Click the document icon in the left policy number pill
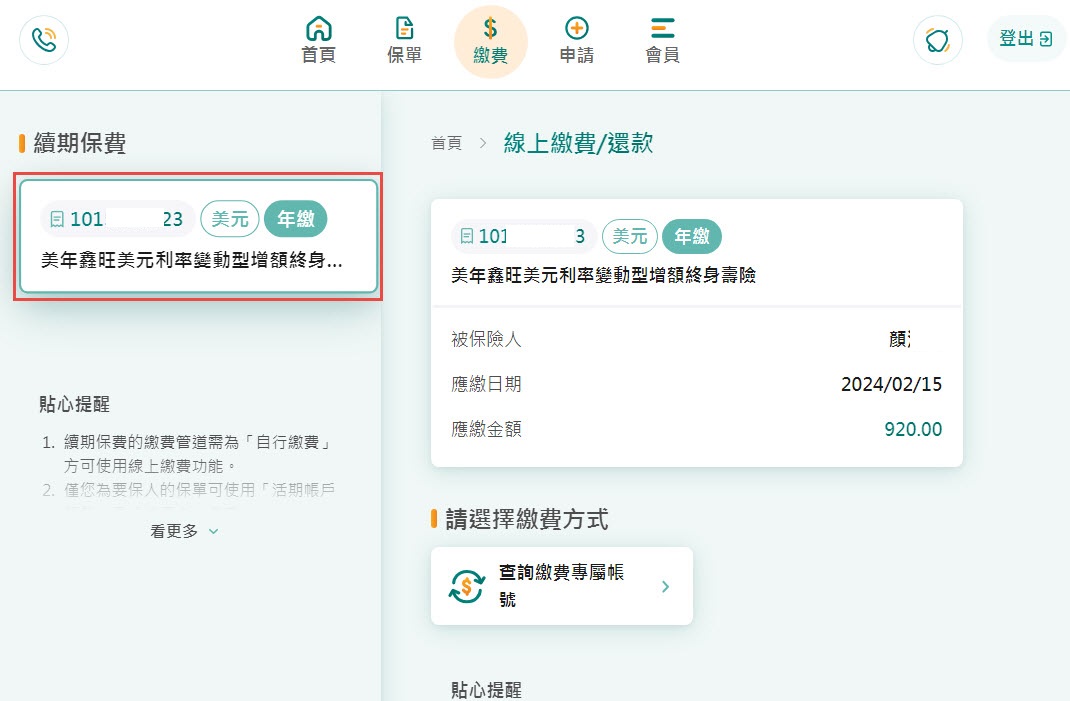 [57, 219]
